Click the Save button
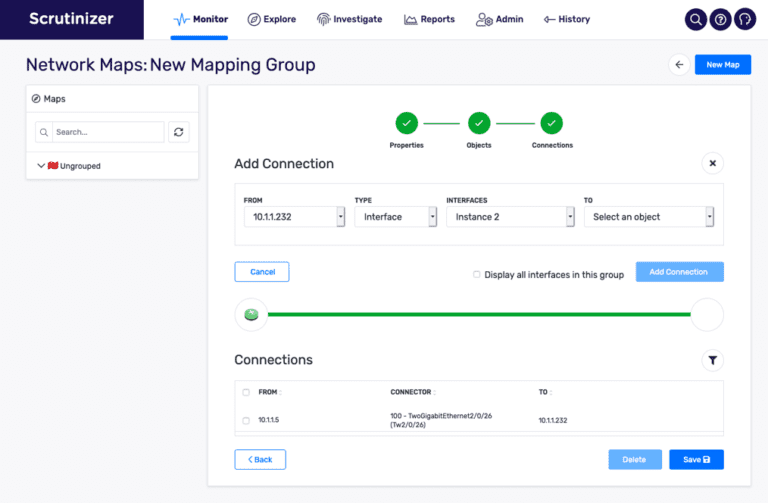Image resolution: width=768 pixels, height=503 pixels. [x=696, y=459]
